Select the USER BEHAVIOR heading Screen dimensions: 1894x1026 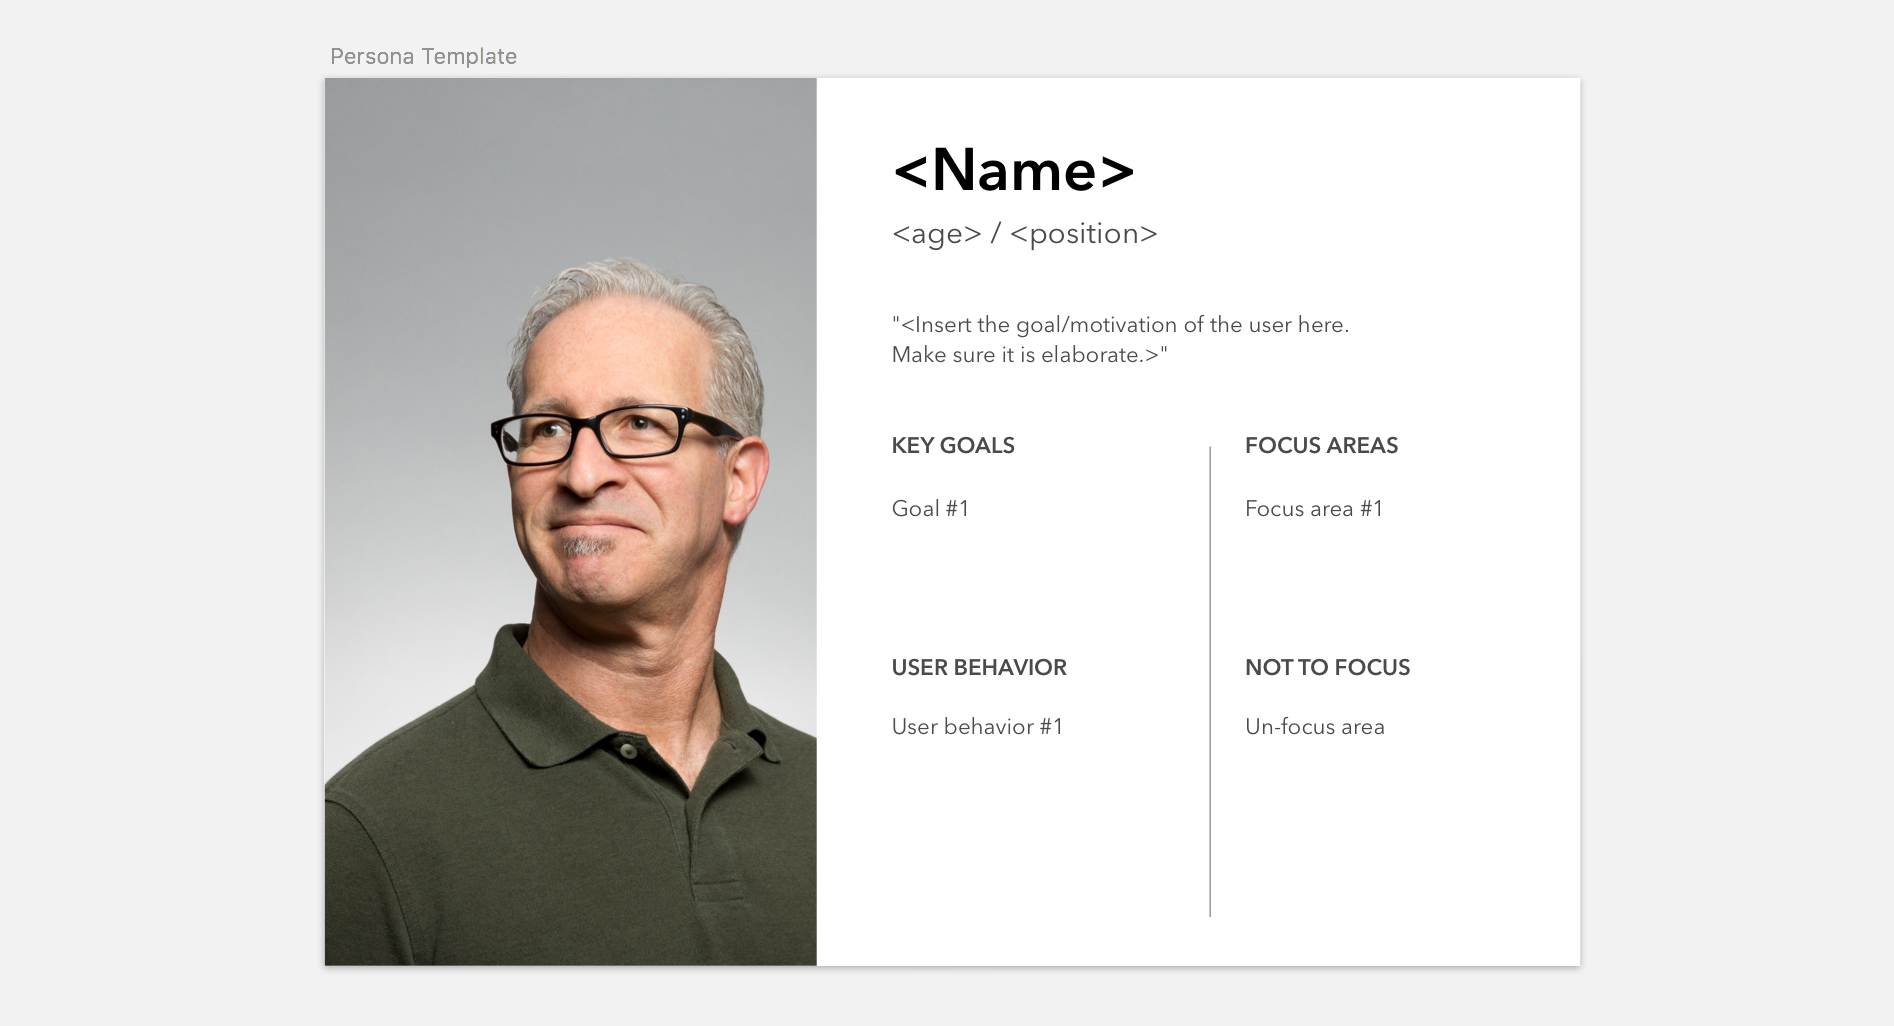coord(978,667)
